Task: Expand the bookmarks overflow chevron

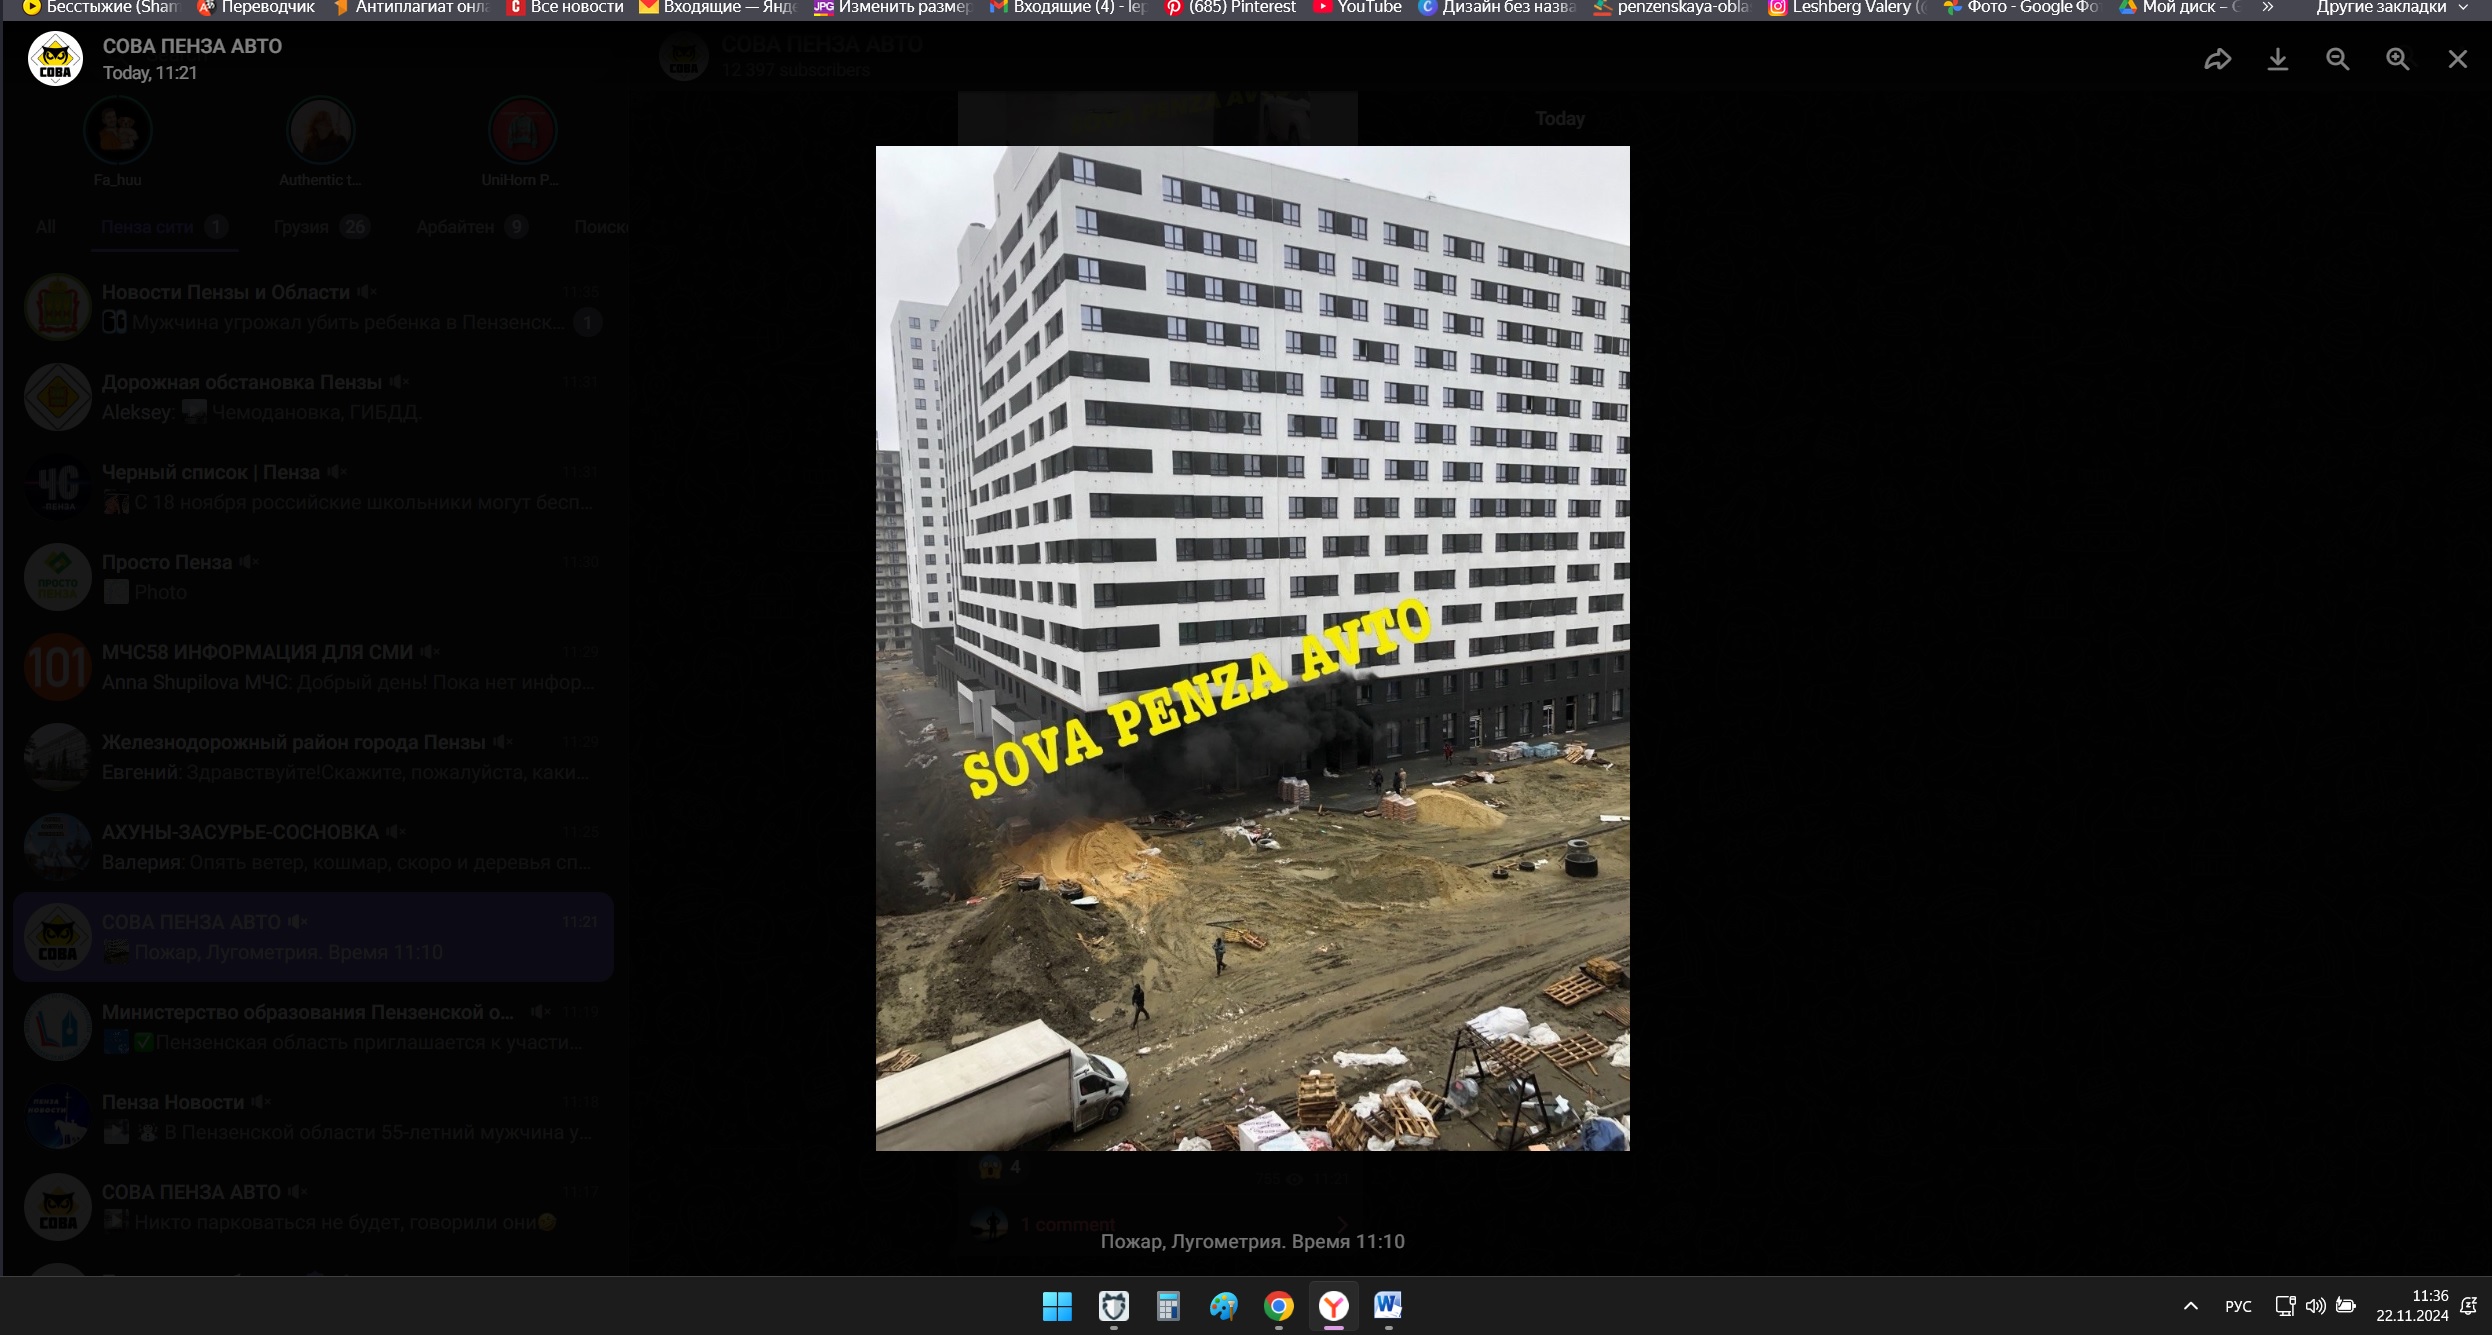Action: (2267, 7)
